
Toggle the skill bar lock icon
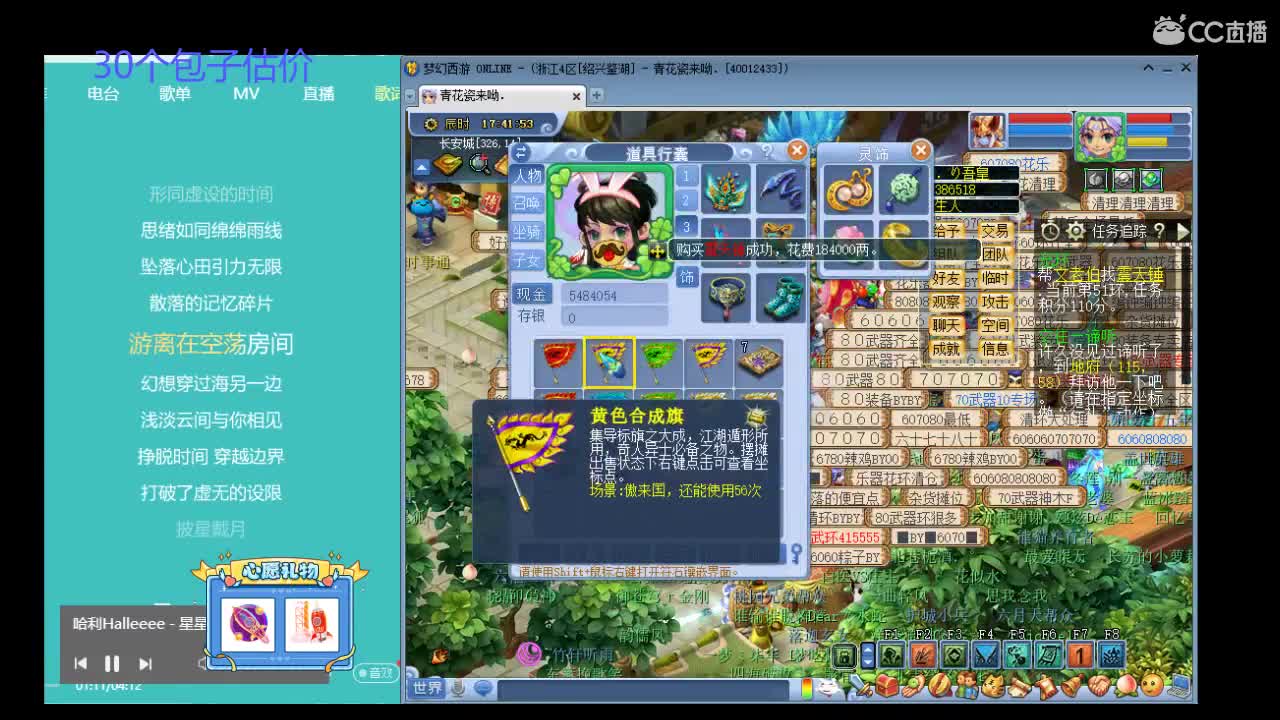click(x=844, y=656)
